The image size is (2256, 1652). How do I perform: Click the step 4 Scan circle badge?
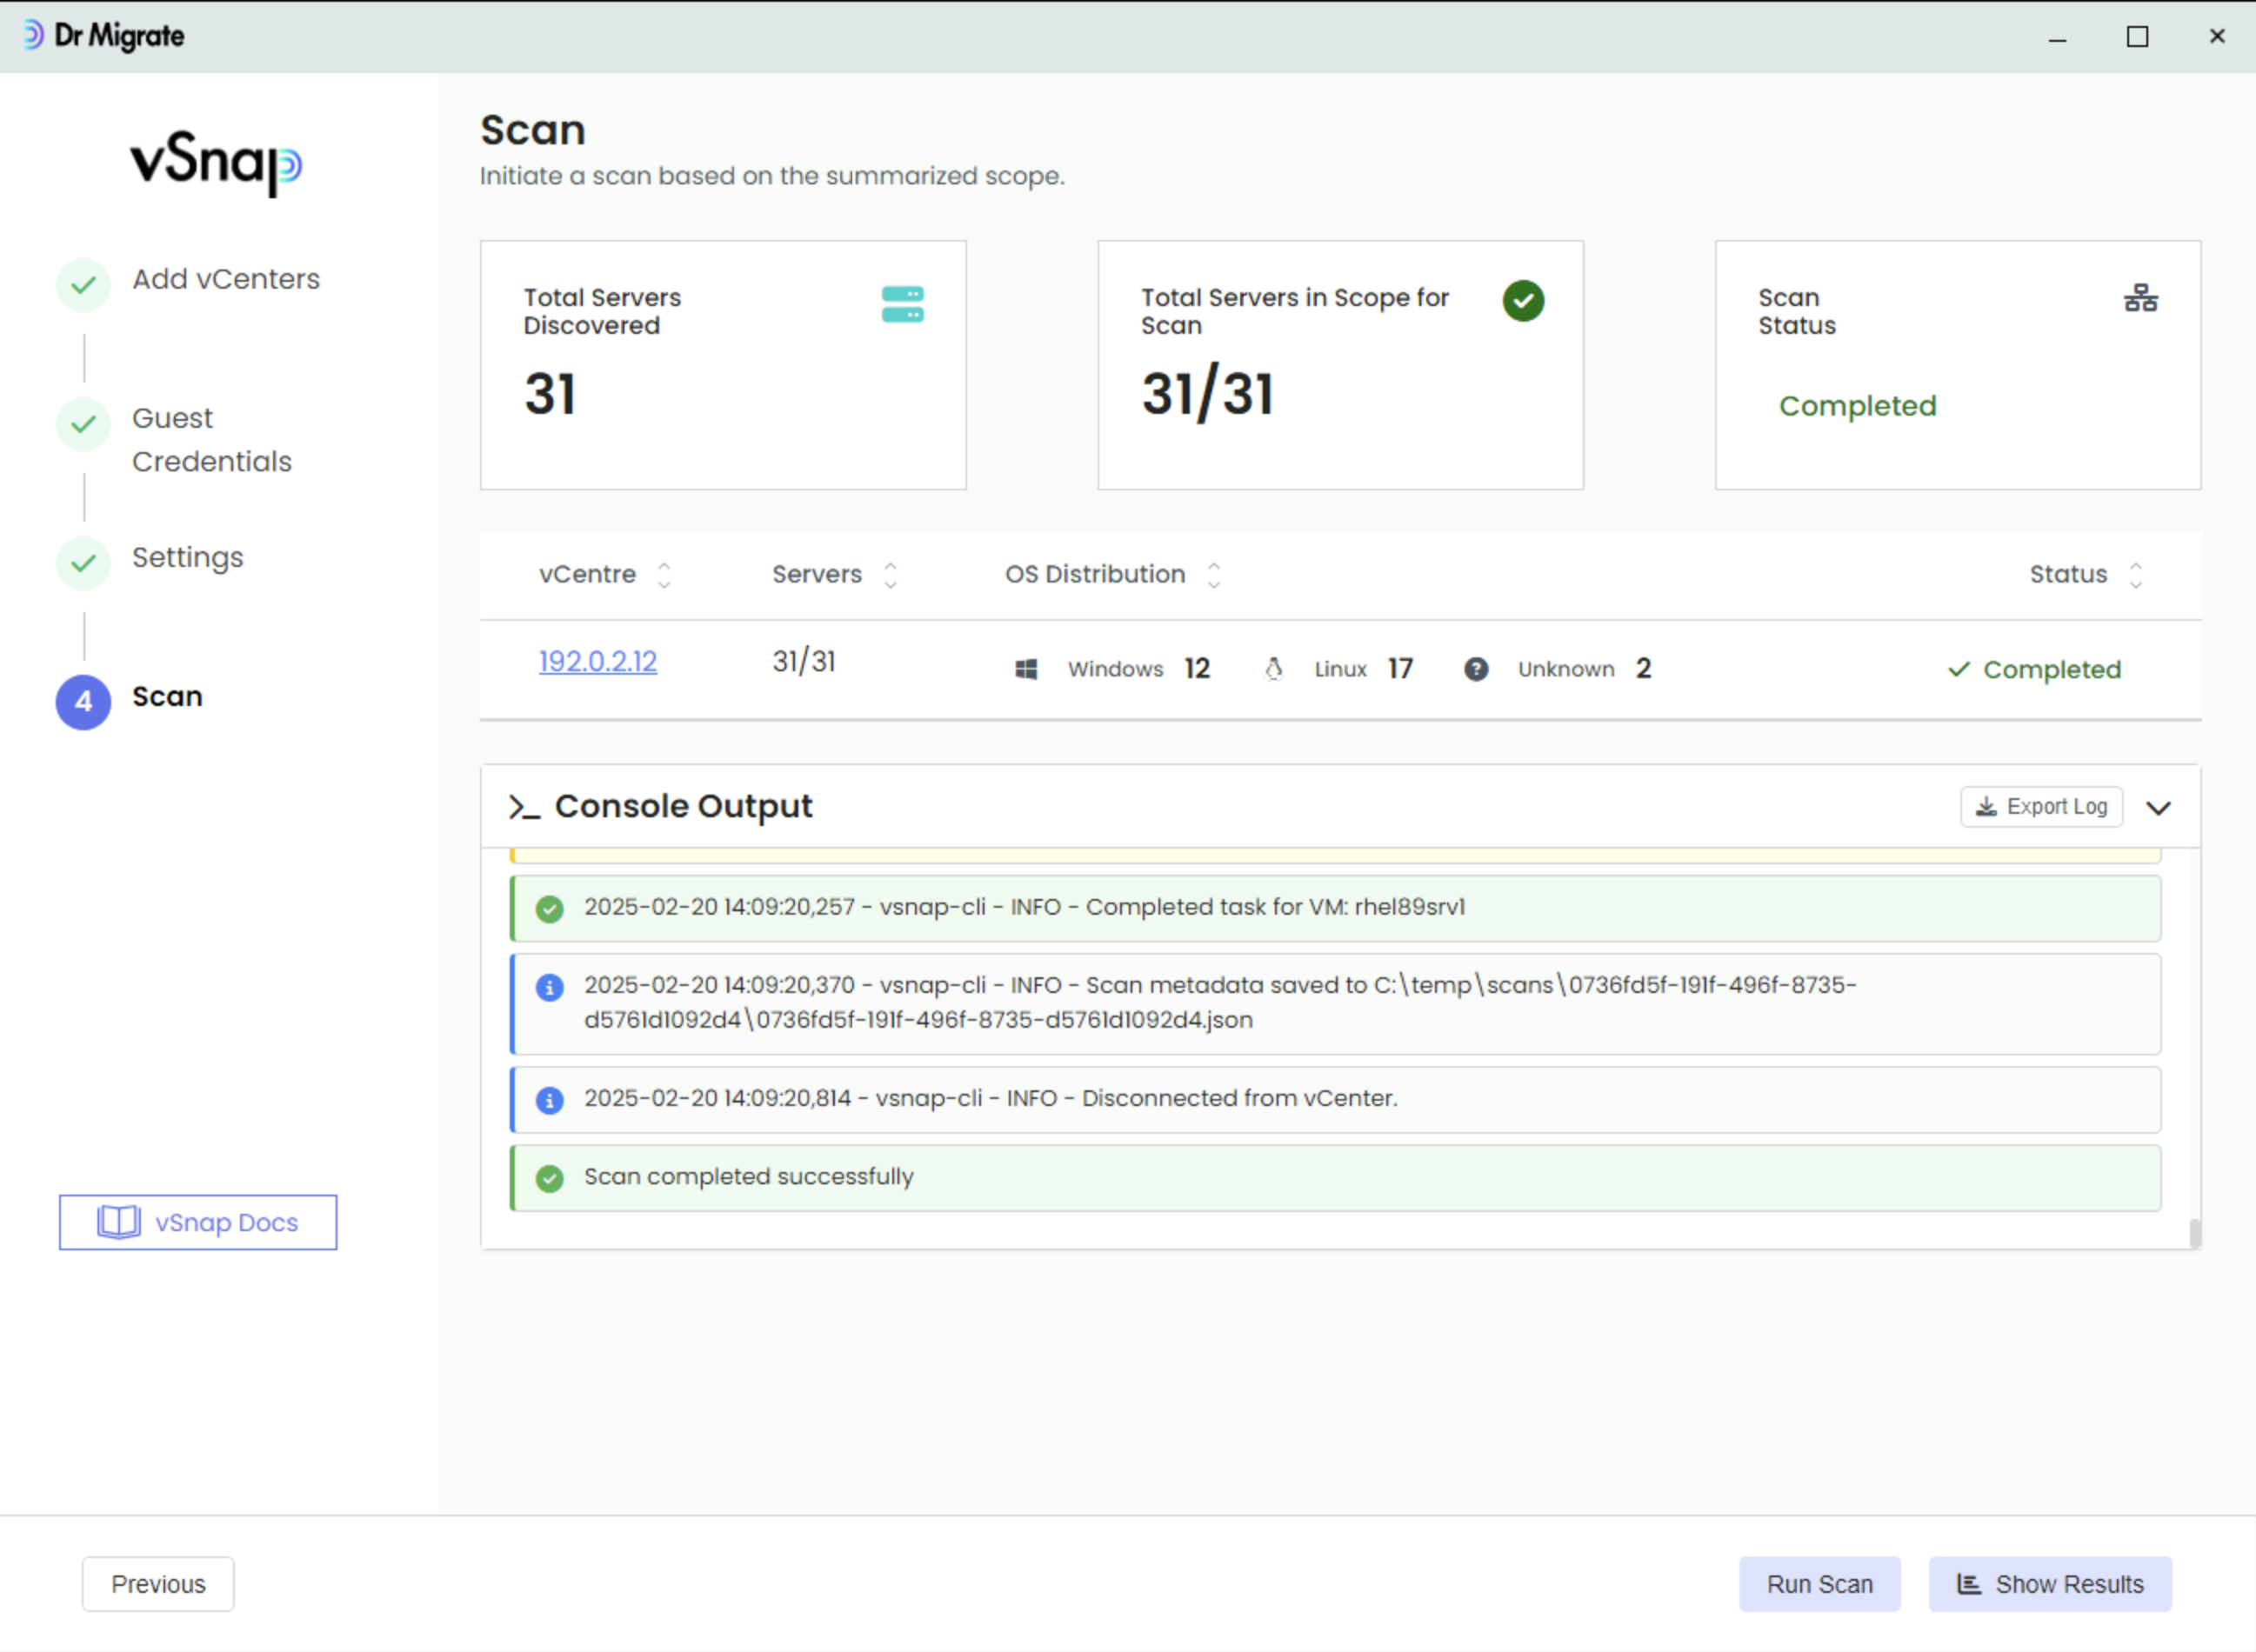83,702
